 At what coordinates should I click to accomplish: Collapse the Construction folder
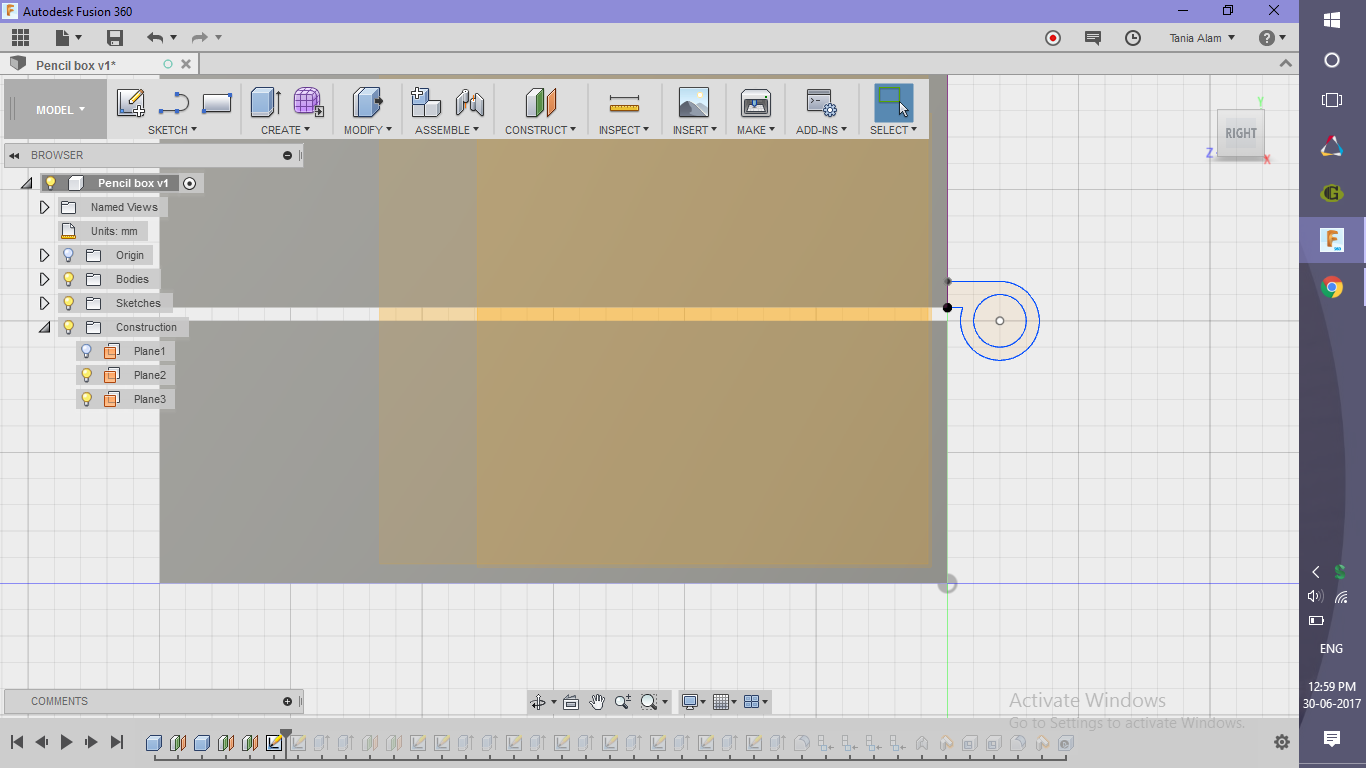point(44,327)
